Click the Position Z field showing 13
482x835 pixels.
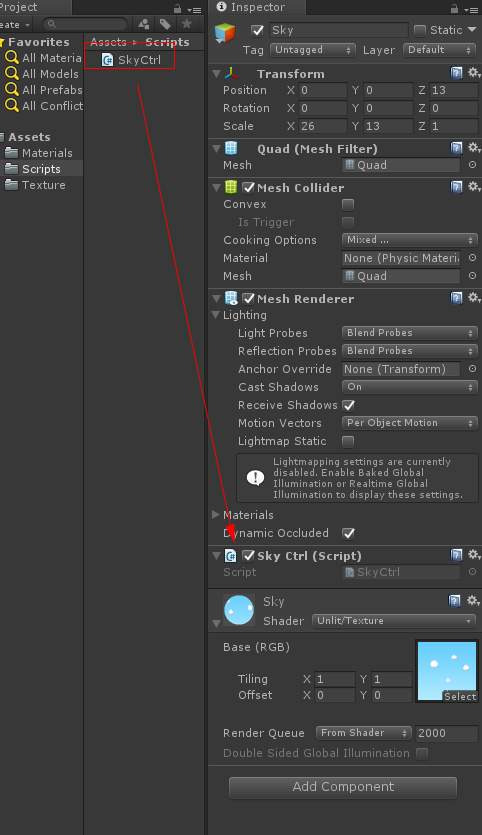[x=453, y=90]
